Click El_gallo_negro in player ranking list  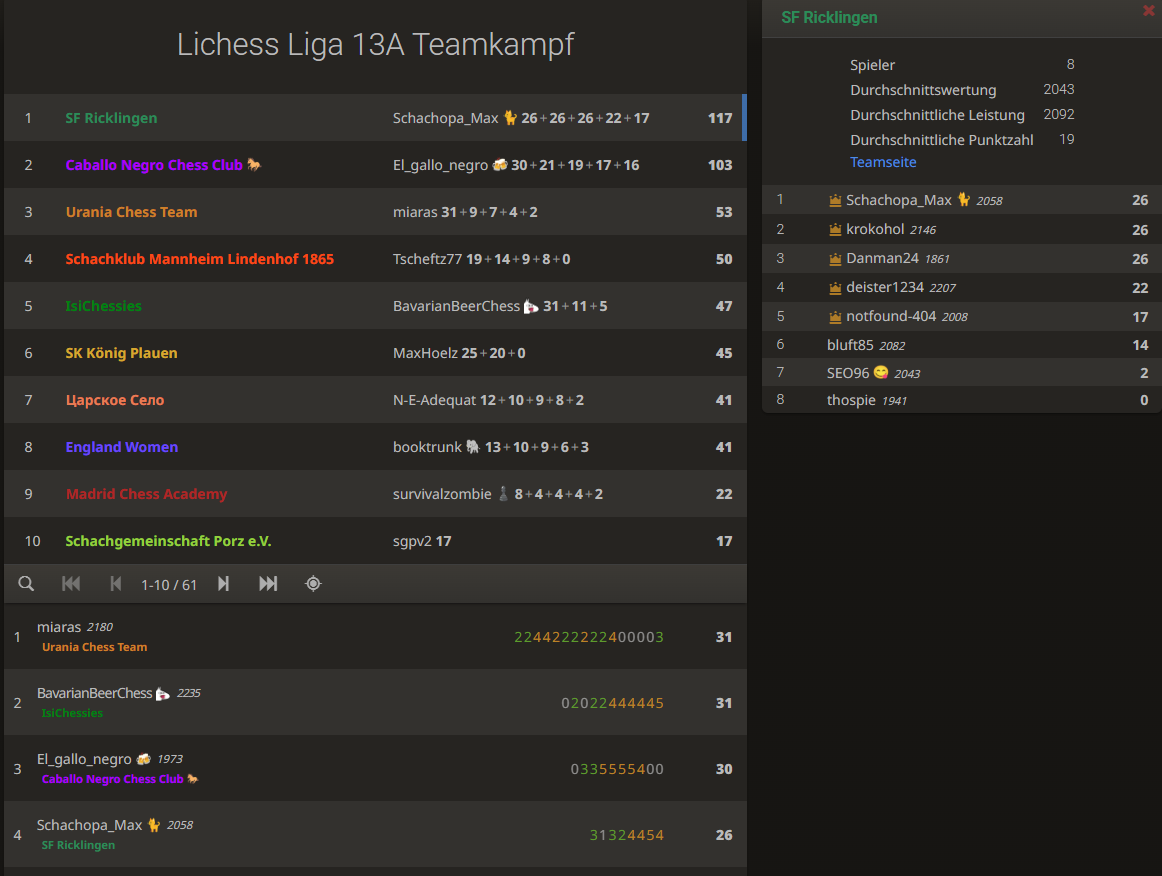[84, 759]
